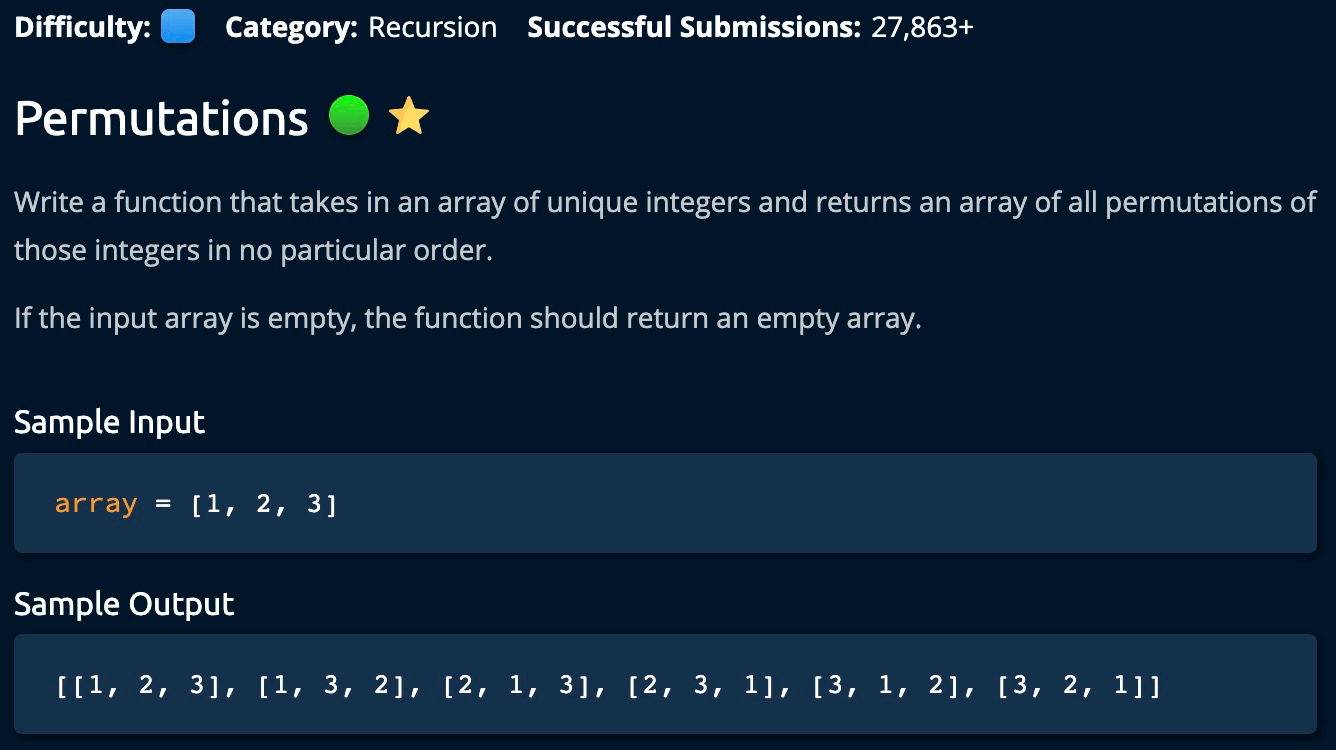Screen dimensions: 1336x750
Task: Click the green completion circle icon
Action: 349,116
